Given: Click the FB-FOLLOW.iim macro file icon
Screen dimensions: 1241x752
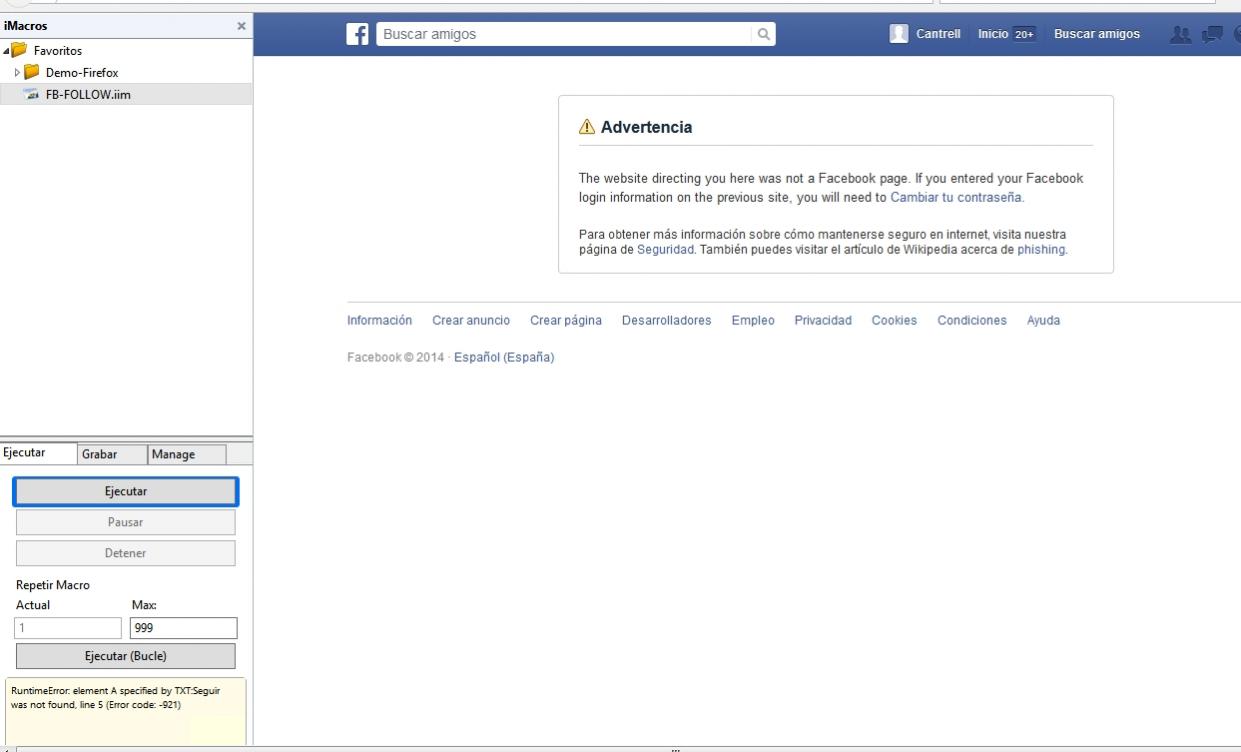Looking at the screenshot, I should pyautogui.click(x=31, y=95).
